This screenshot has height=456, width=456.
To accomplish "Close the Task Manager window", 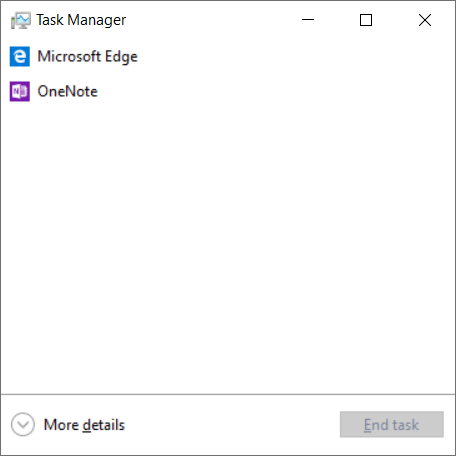I will tap(425, 20).
